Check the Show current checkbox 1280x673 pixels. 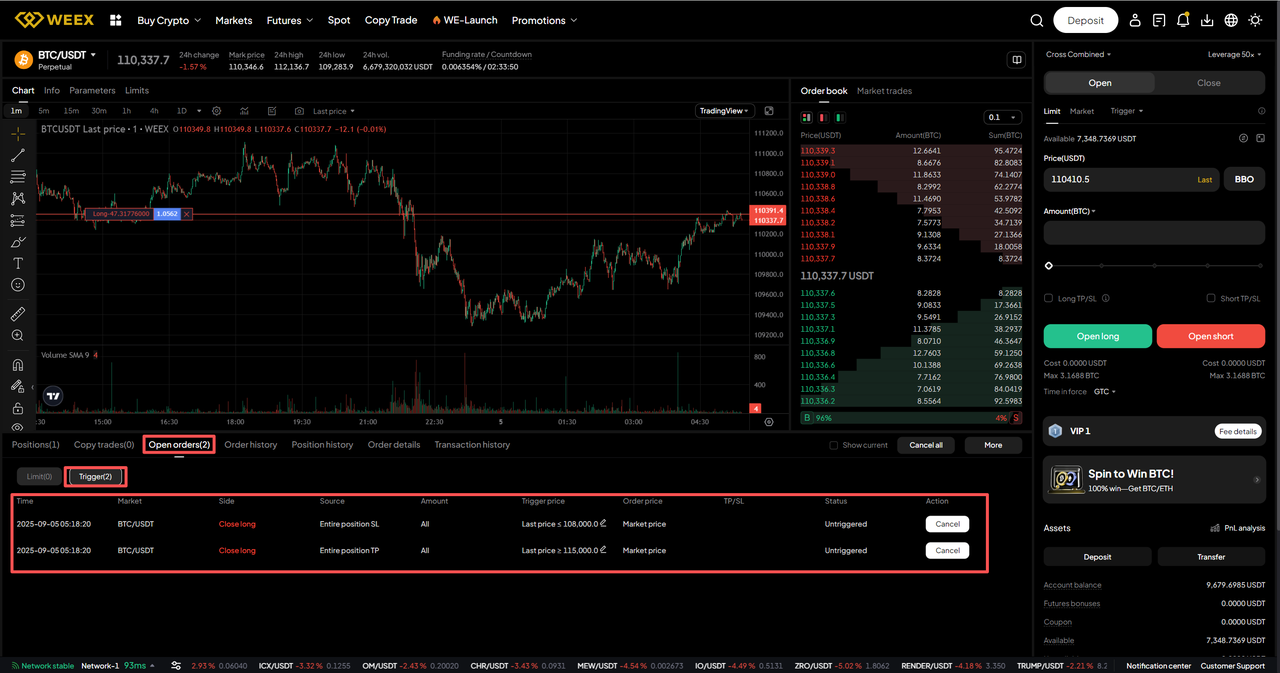pyautogui.click(x=834, y=445)
